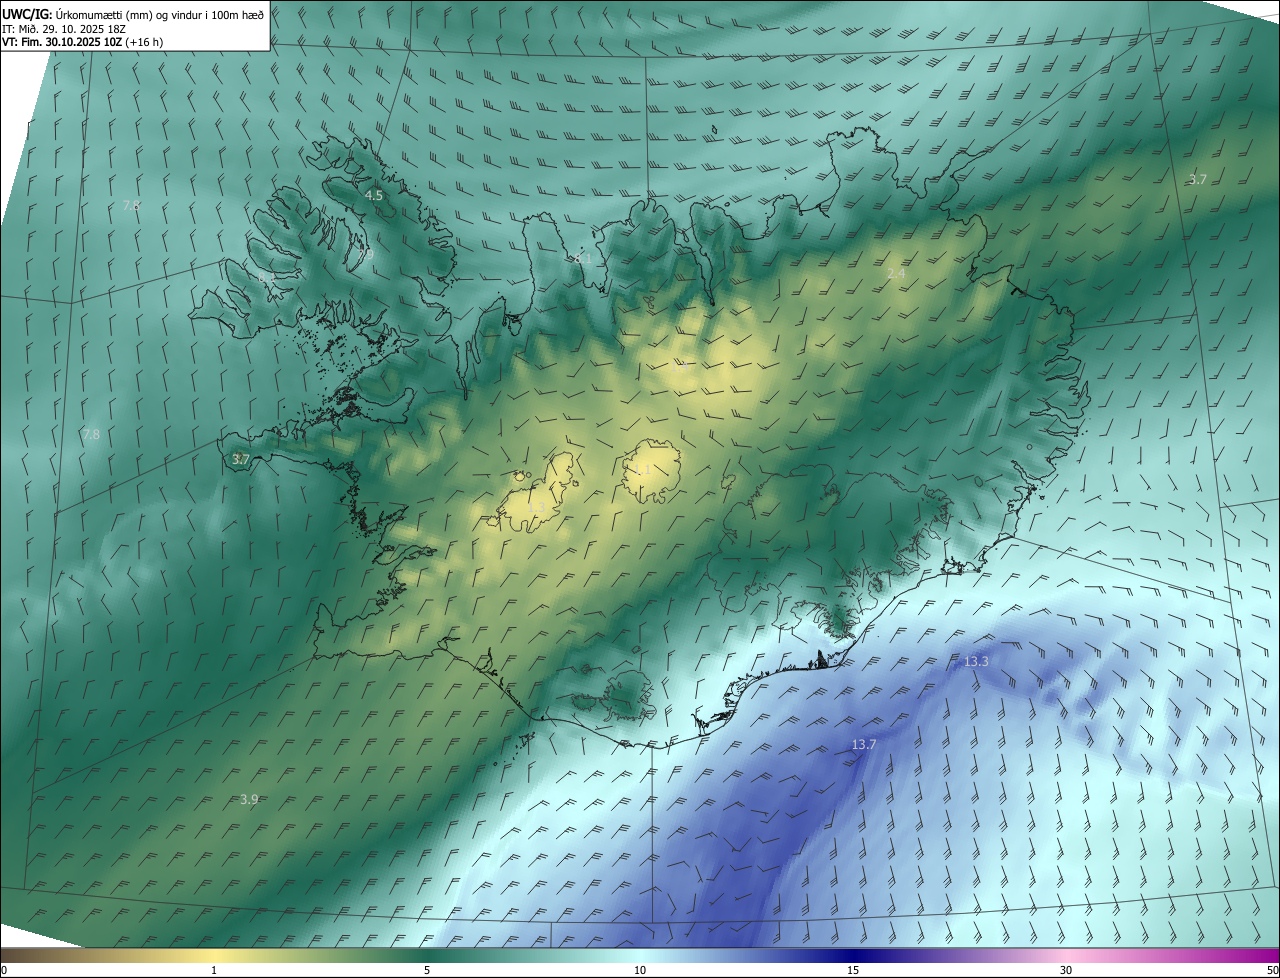Click the 'IT: Mið. 29. 10. 2025 18Z' line
This screenshot has height=978, width=1280.
click(x=64, y=28)
